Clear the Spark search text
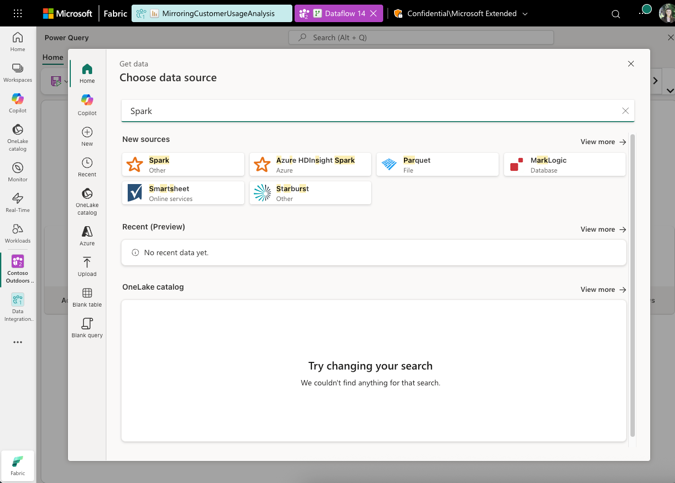675x483 pixels. coord(625,111)
